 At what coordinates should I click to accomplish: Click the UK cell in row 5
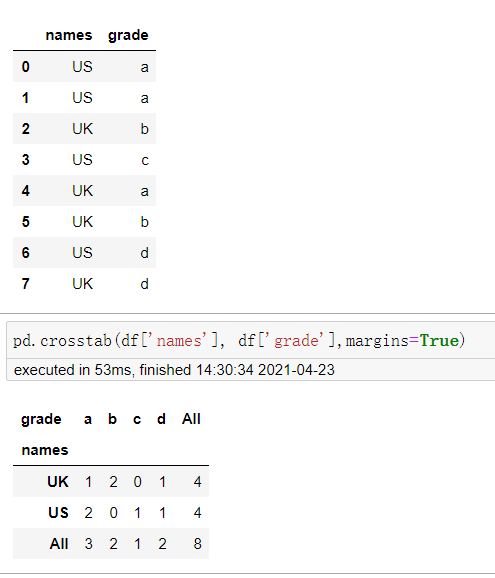click(83, 222)
